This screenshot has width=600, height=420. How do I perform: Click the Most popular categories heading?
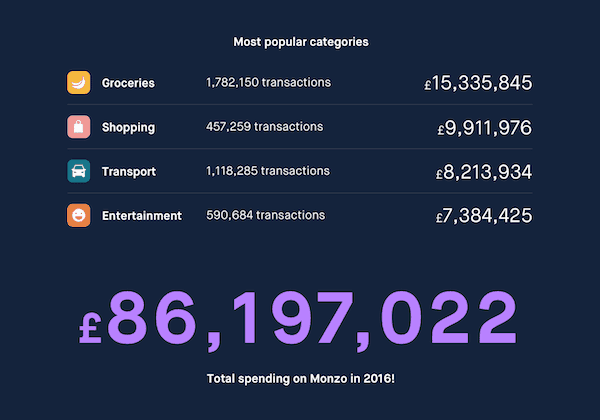point(301,42)
